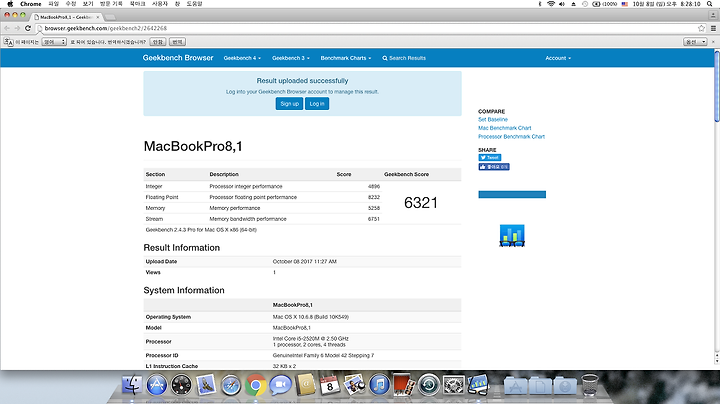This screenshot has height=404, width=720.
Task: Click the Log in button
Action: [x=317, y=104]
